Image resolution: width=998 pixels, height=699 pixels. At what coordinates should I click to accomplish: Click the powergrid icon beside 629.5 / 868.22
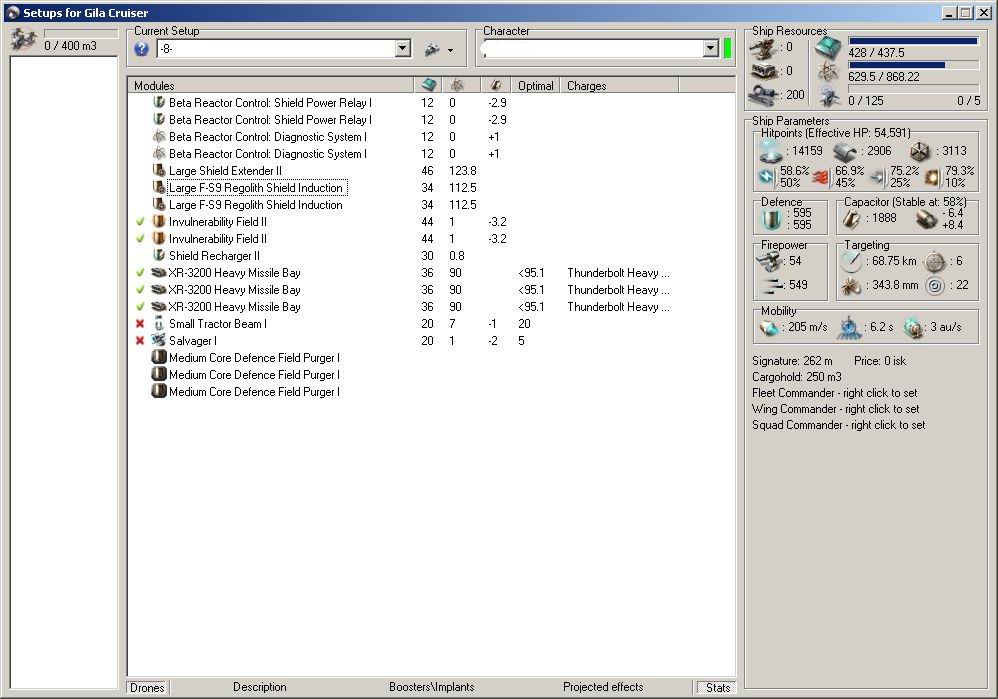point(828,71)
